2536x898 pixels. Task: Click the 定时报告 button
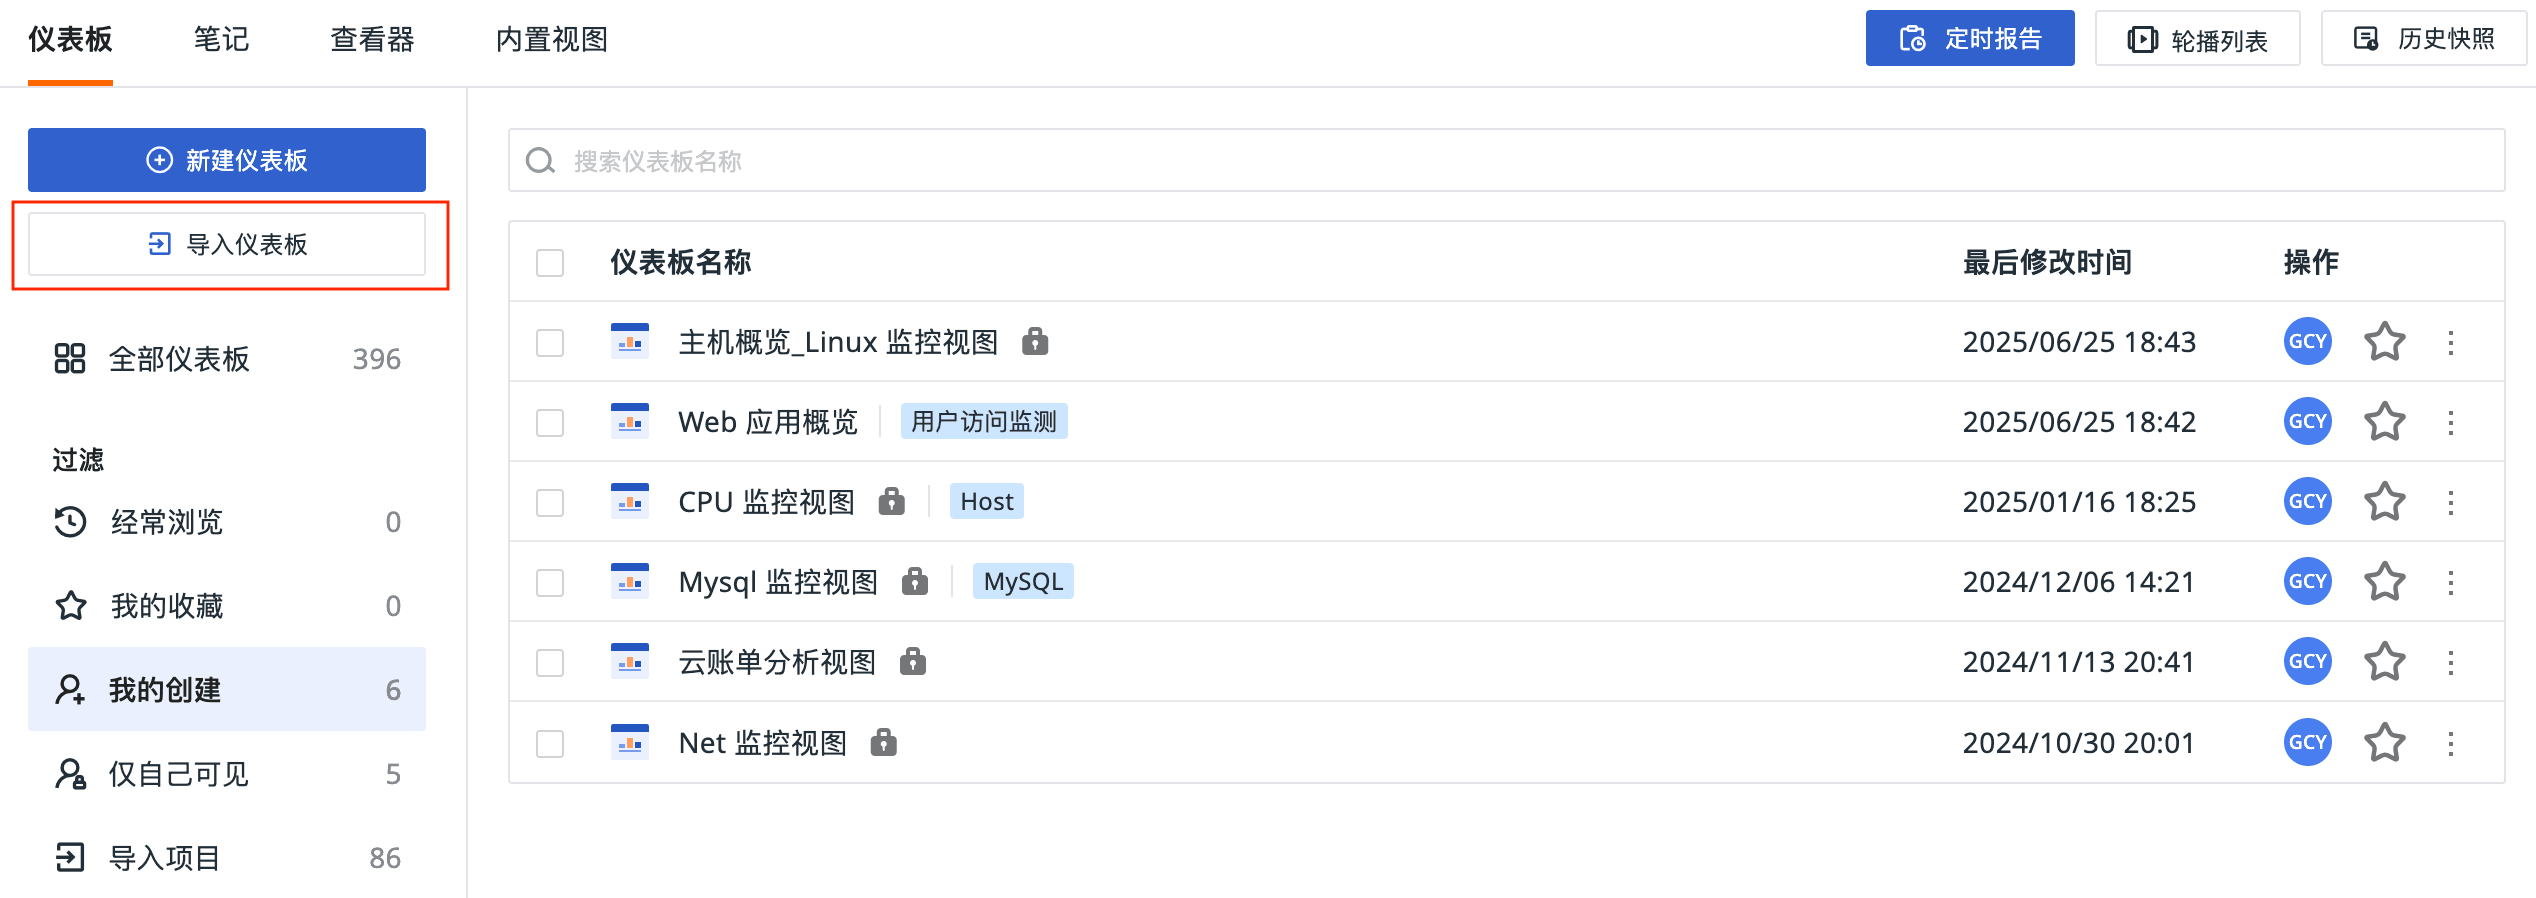click(1969, 39)
